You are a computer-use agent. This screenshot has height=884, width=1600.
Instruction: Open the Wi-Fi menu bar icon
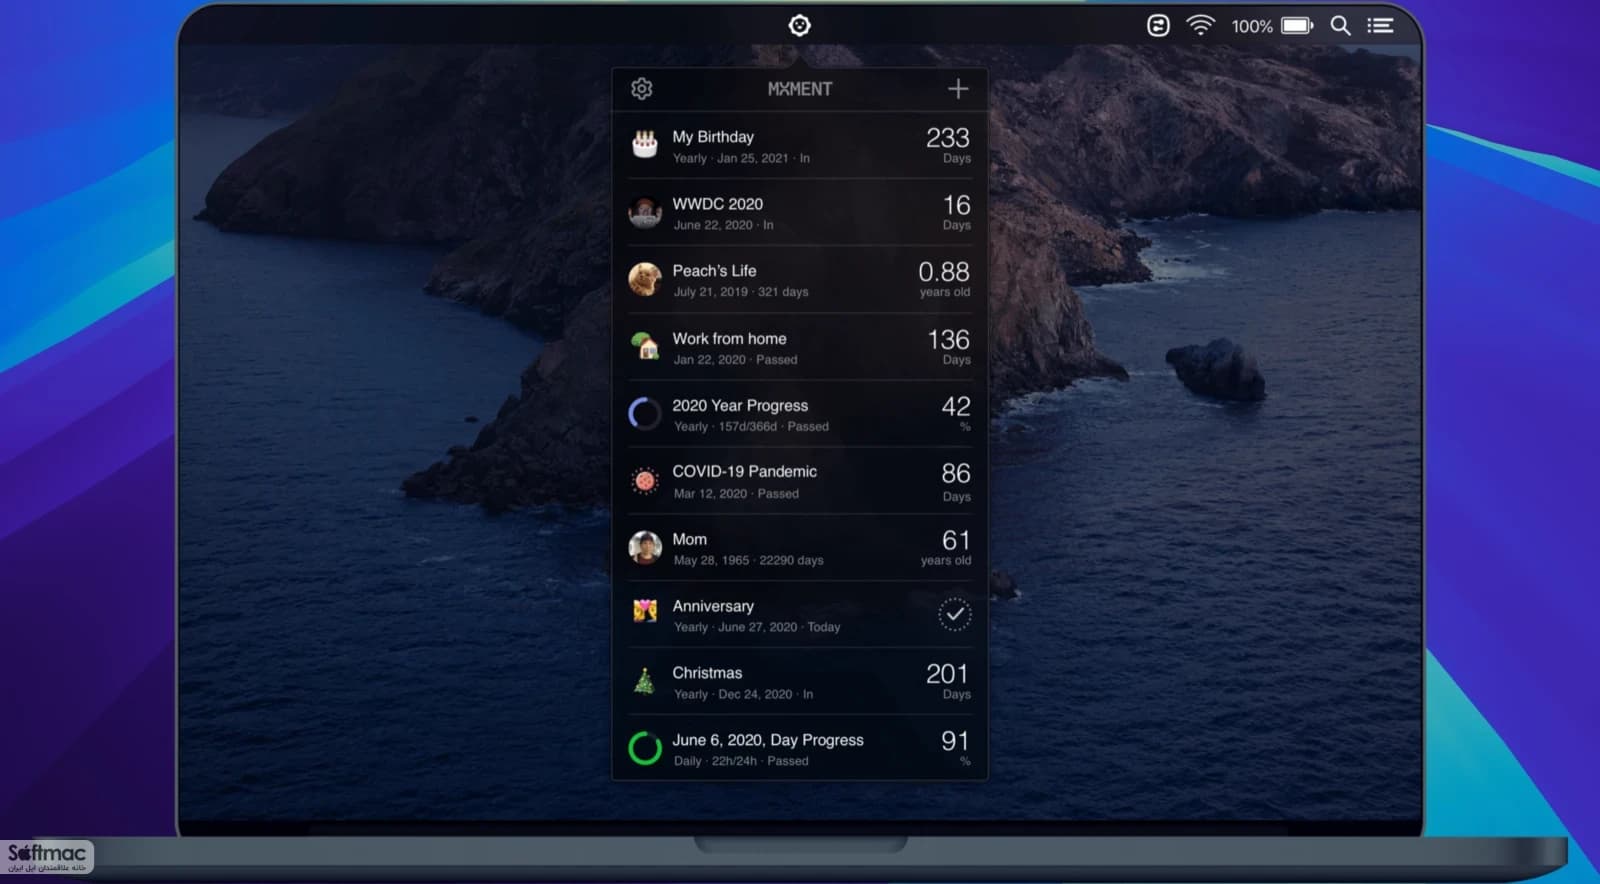(x=1200, y=25)
